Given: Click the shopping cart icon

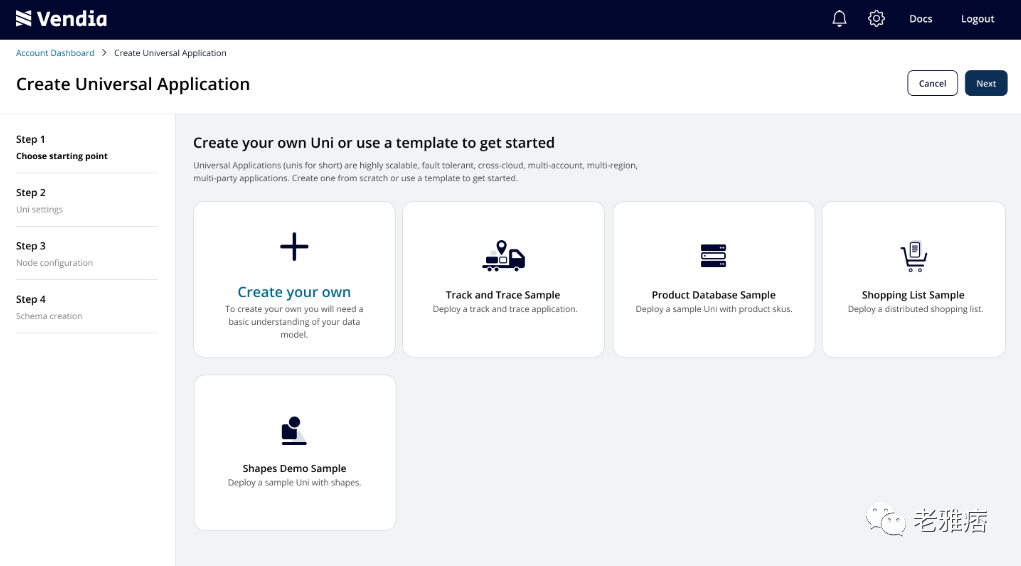Looking at the screenshot, I should tap(914, 256).
